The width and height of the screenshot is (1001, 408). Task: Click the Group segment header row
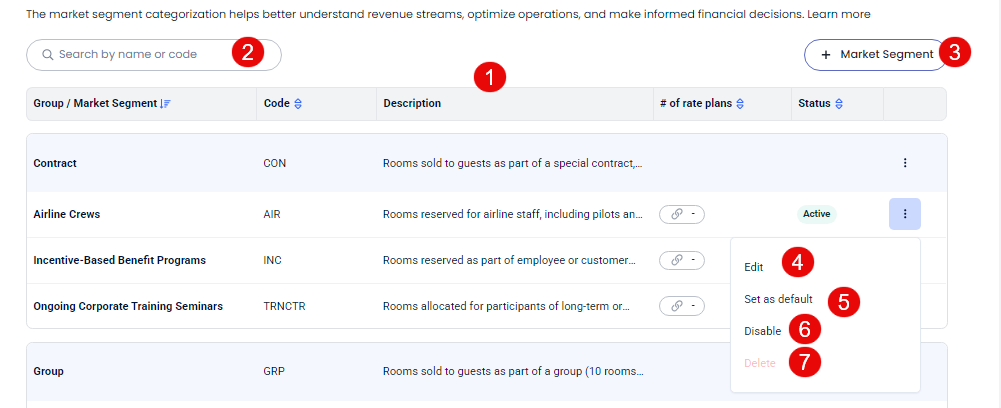(x=48, y=371)
